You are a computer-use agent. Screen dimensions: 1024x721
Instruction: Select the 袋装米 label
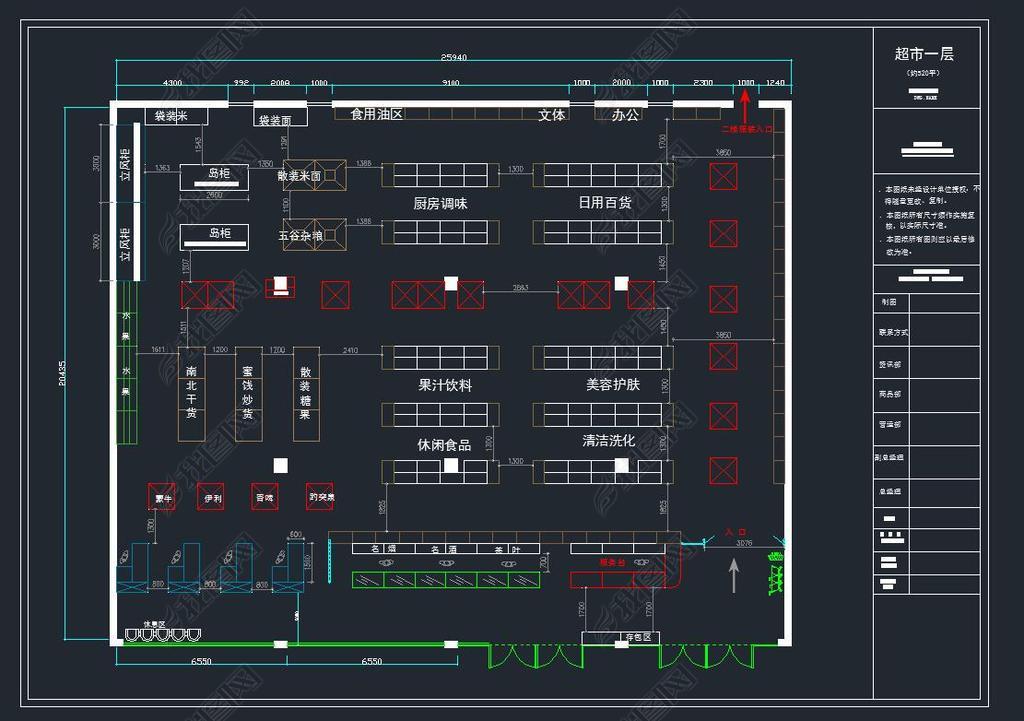pos(170,116)
